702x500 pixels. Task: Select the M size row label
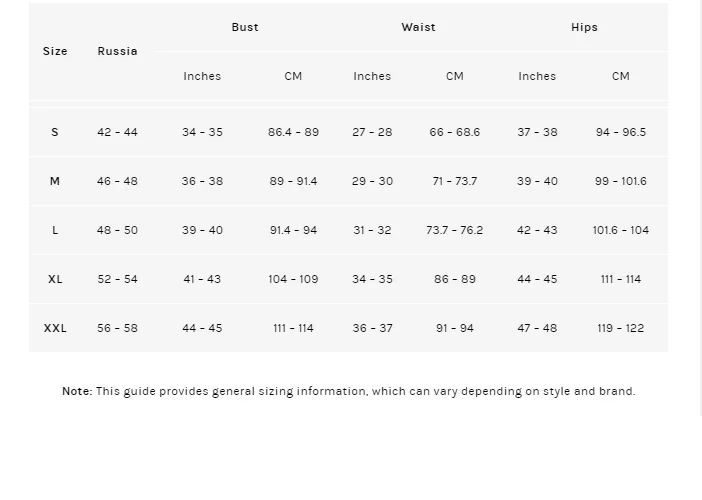(55, 181)
